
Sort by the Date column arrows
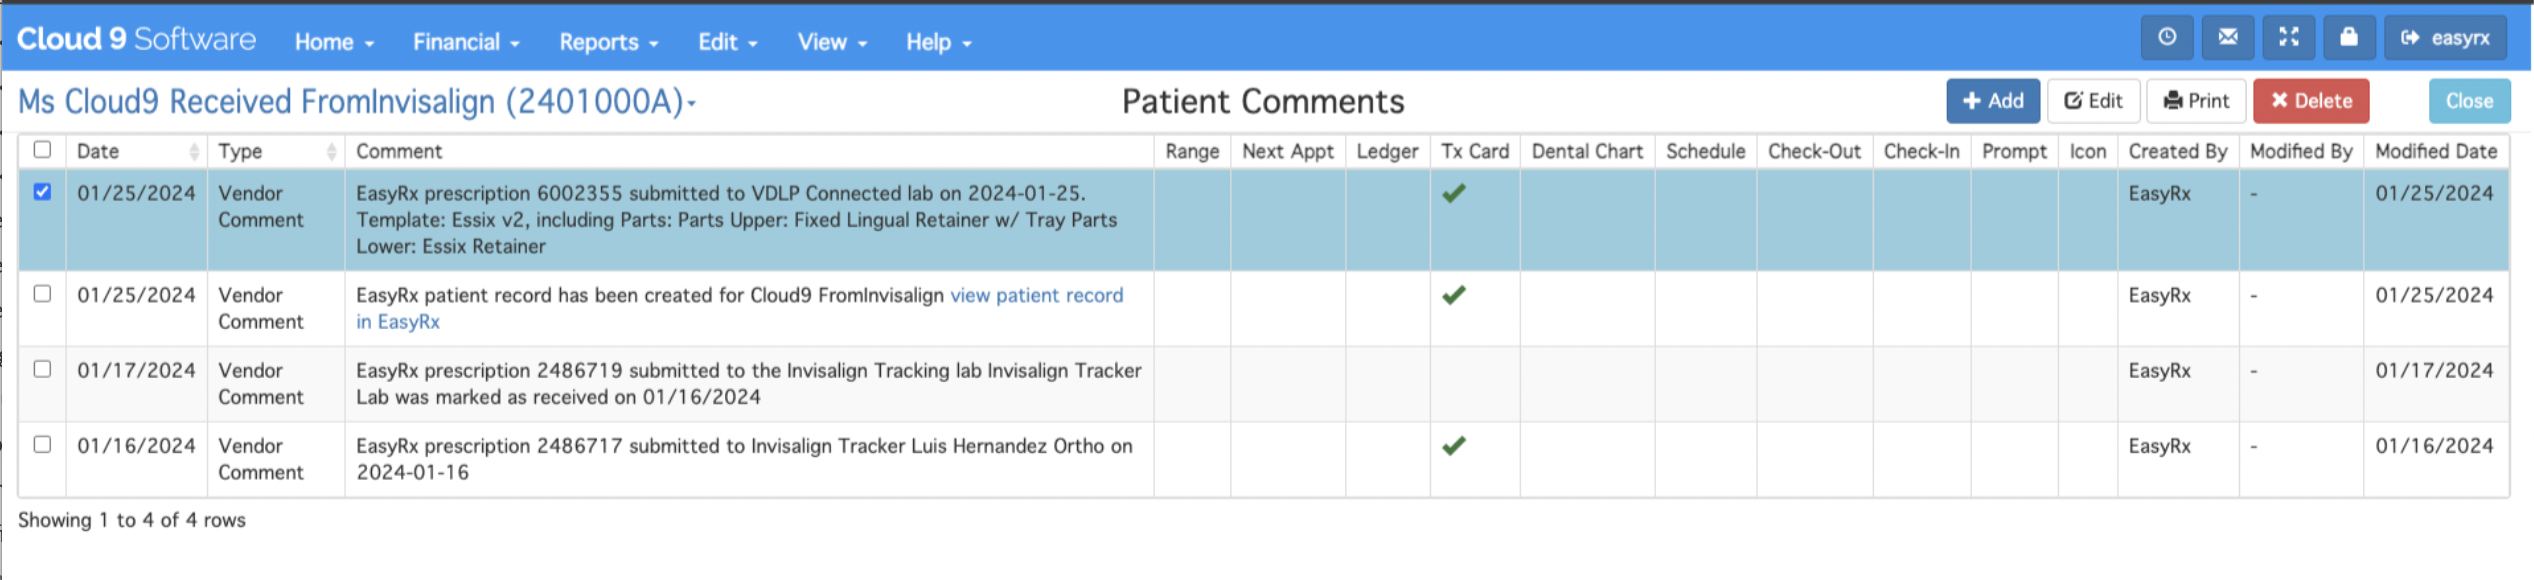click(193, 151)
